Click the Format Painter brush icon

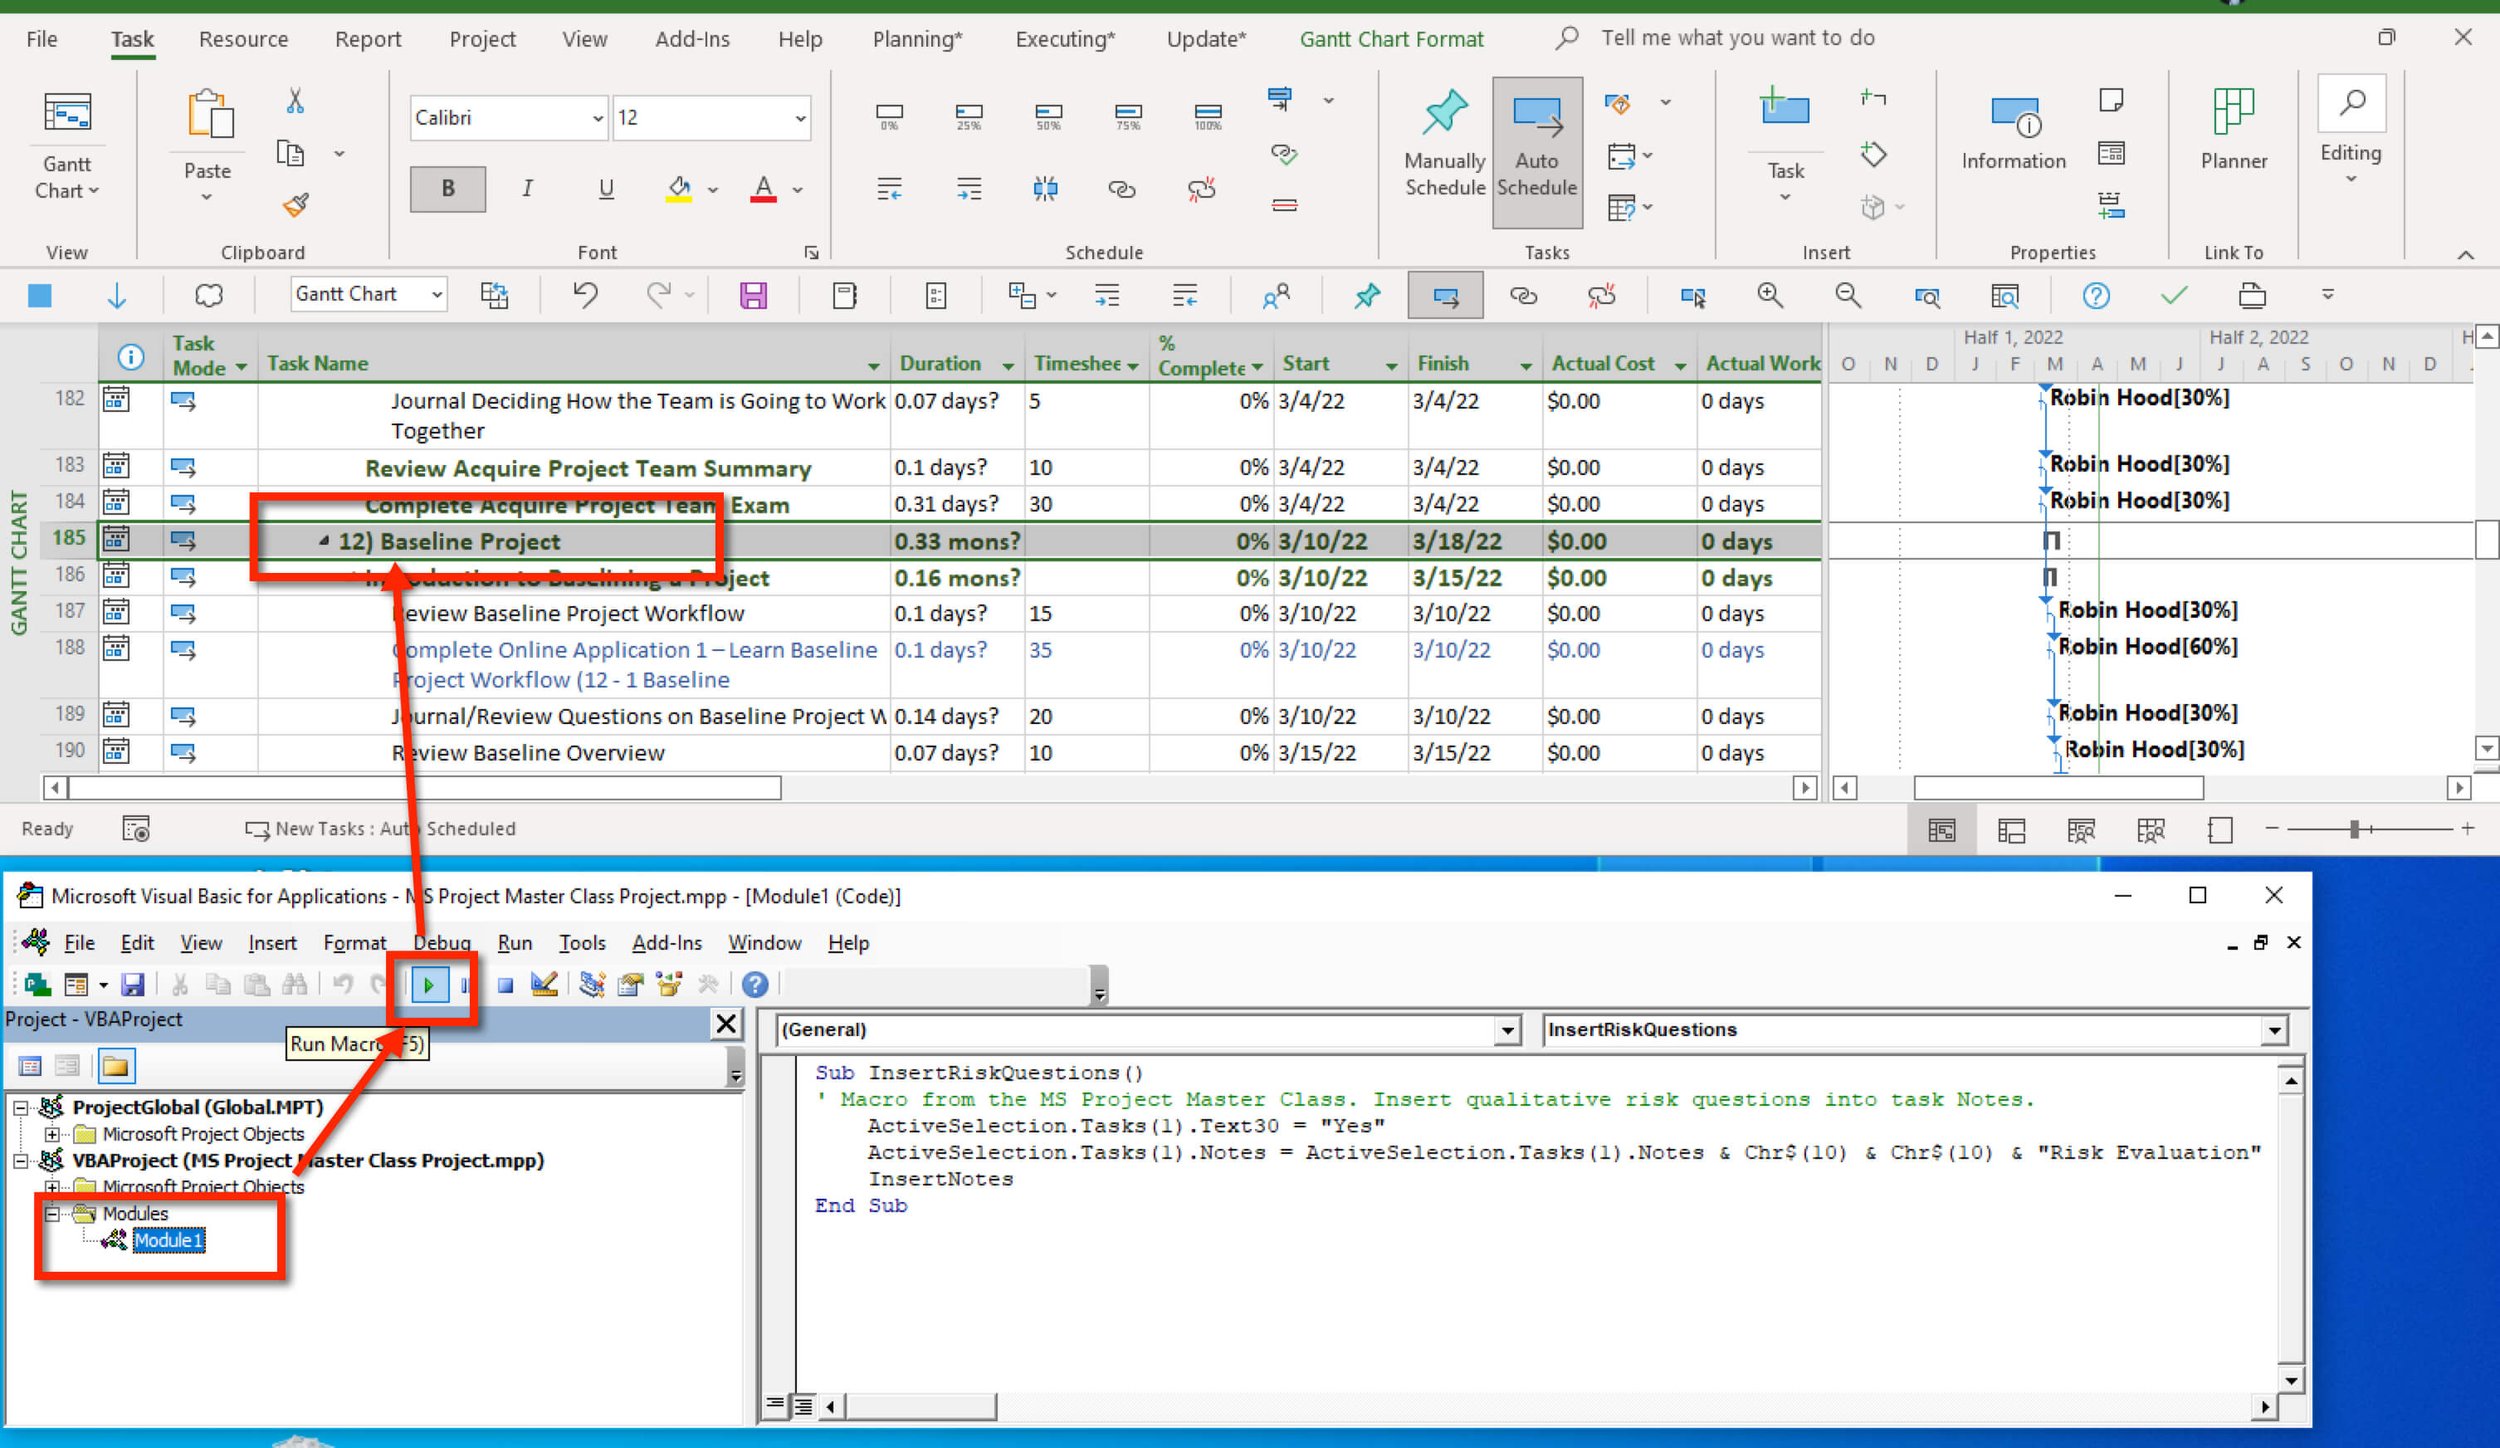click(295, 205)
